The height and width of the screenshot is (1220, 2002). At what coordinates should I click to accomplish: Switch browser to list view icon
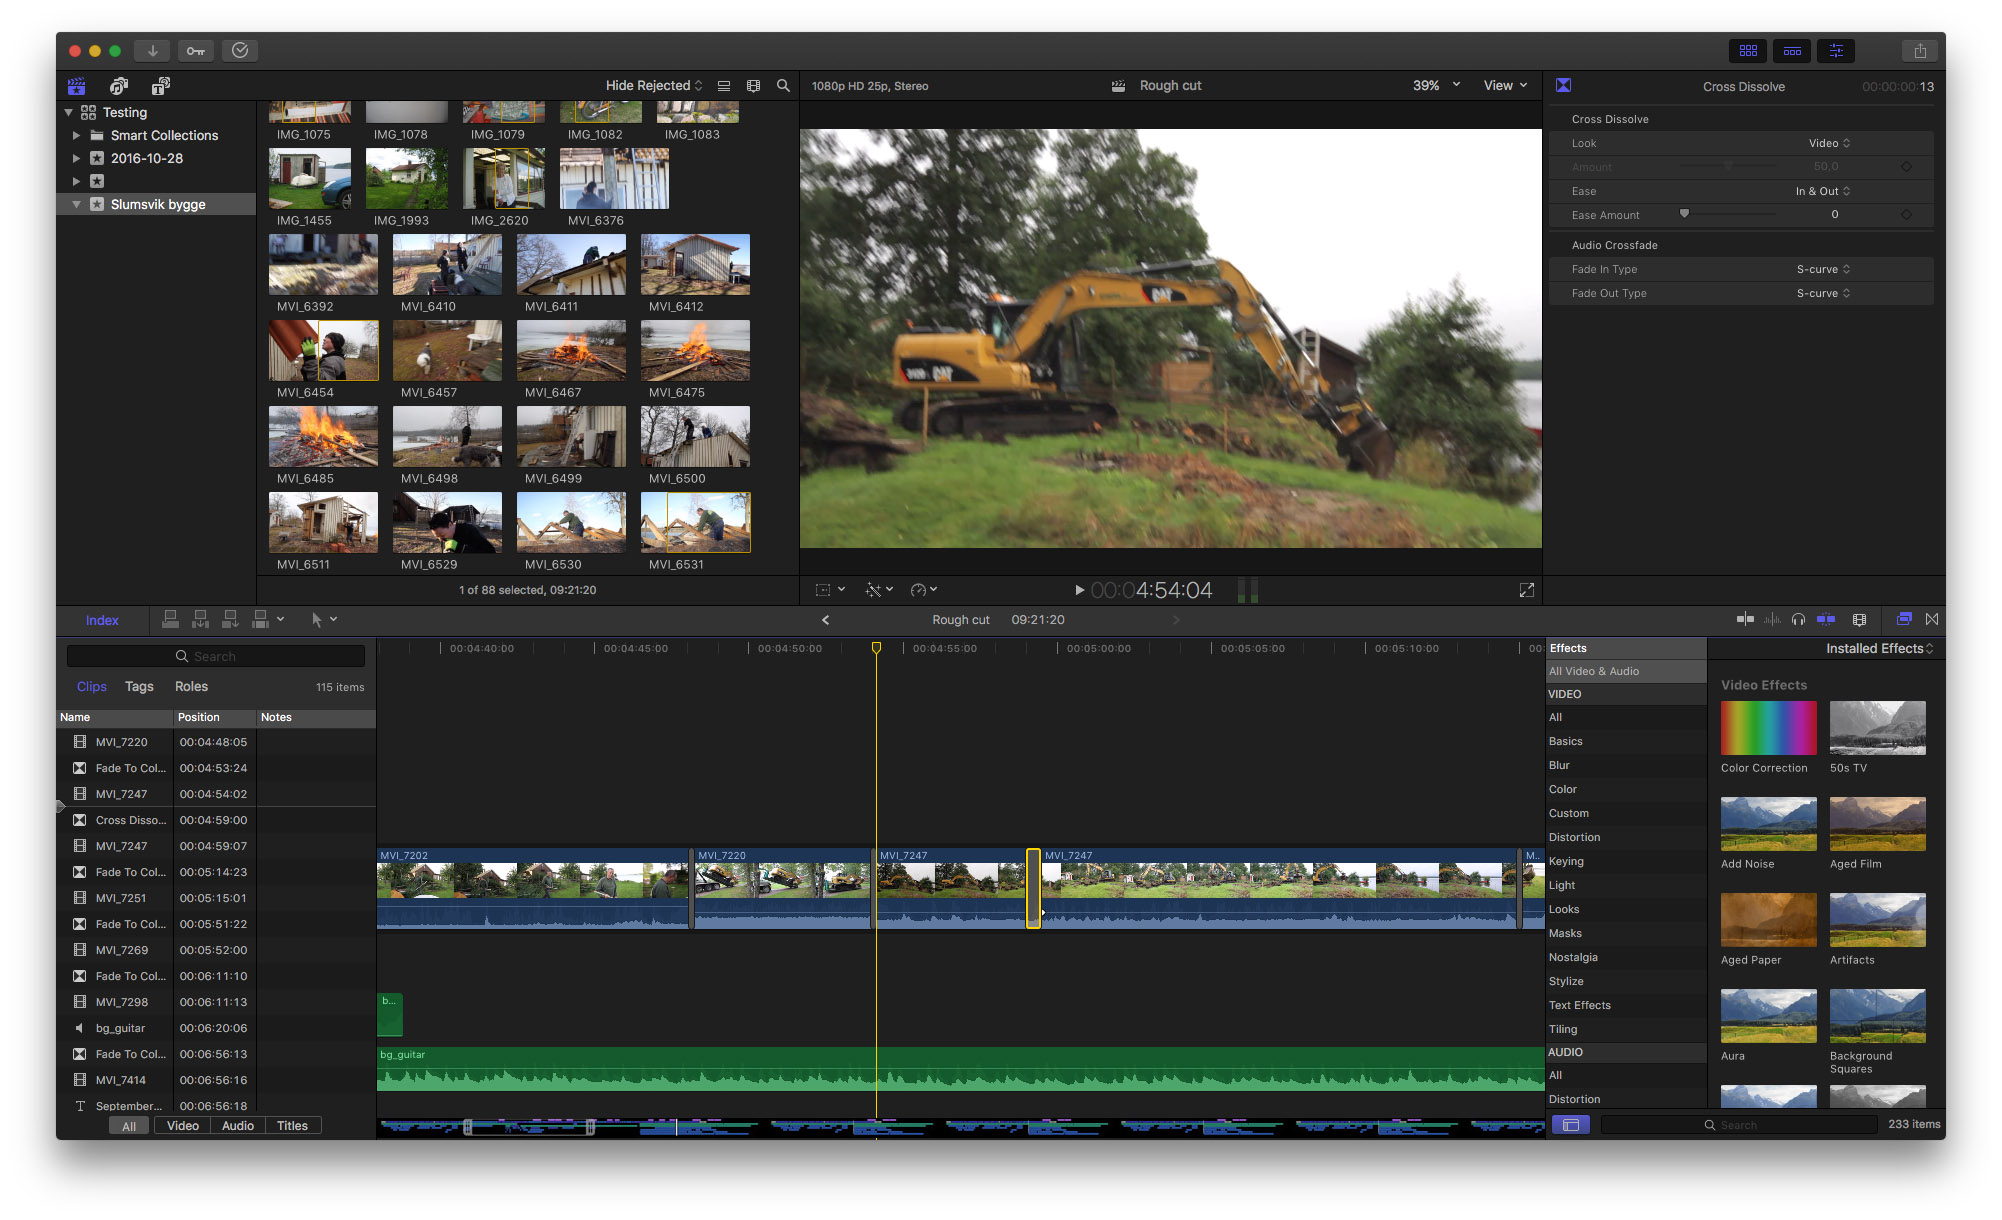click(x=724, y=86)
